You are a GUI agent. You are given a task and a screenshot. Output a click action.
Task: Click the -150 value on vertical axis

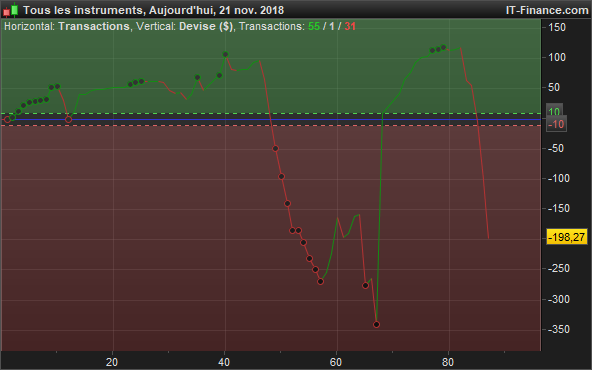point(558,208)
